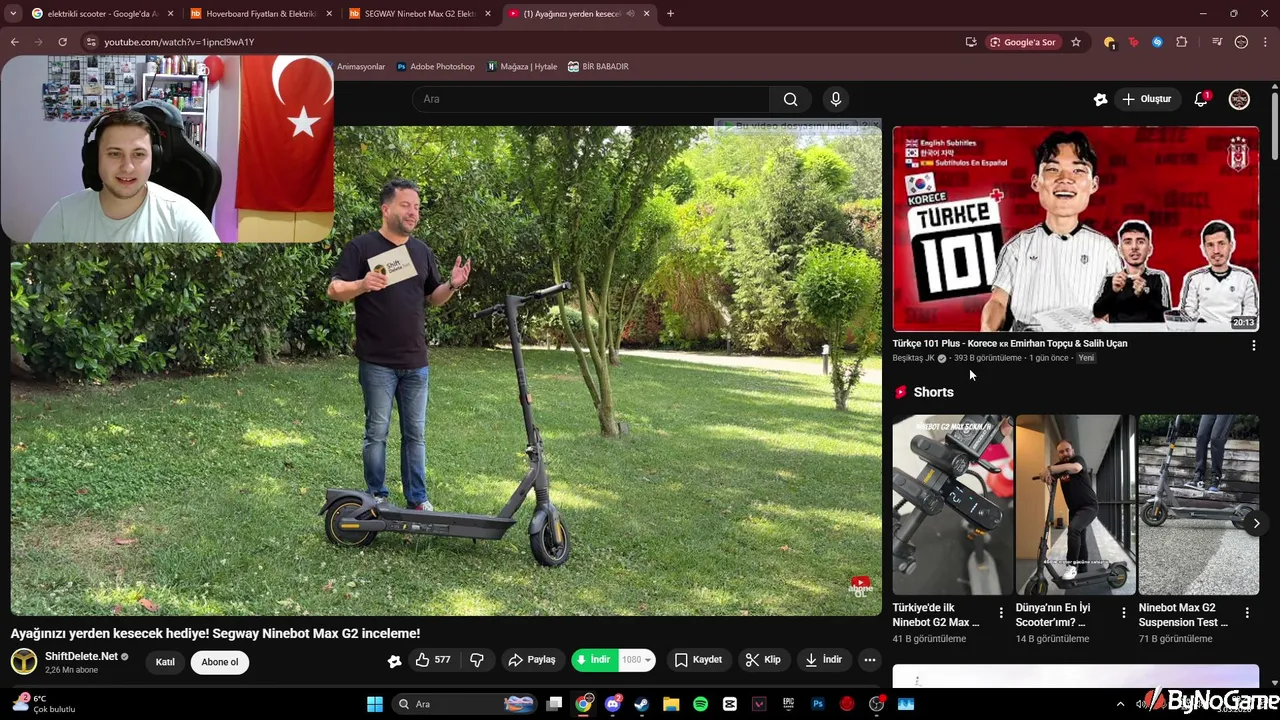Image resolution: width=1280 pixels, height=720 pixels.
Task: Click the red Tp extension icon
Action: (x=1133, y=42)
